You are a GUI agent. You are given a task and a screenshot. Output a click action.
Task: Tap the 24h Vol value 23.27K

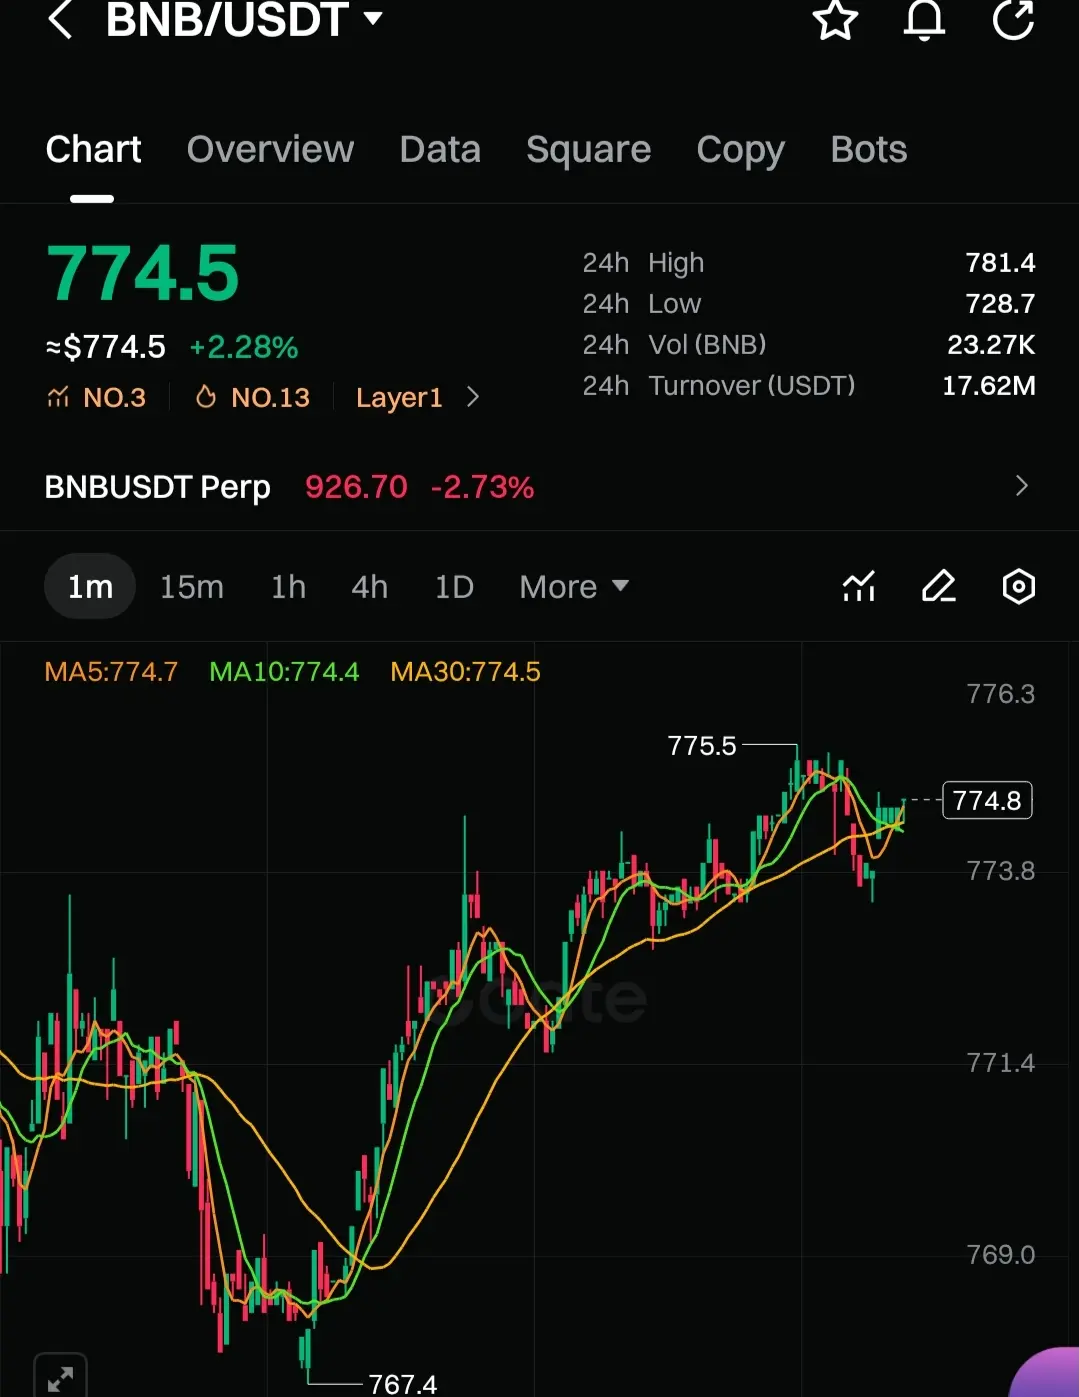[x=991, y=345]
